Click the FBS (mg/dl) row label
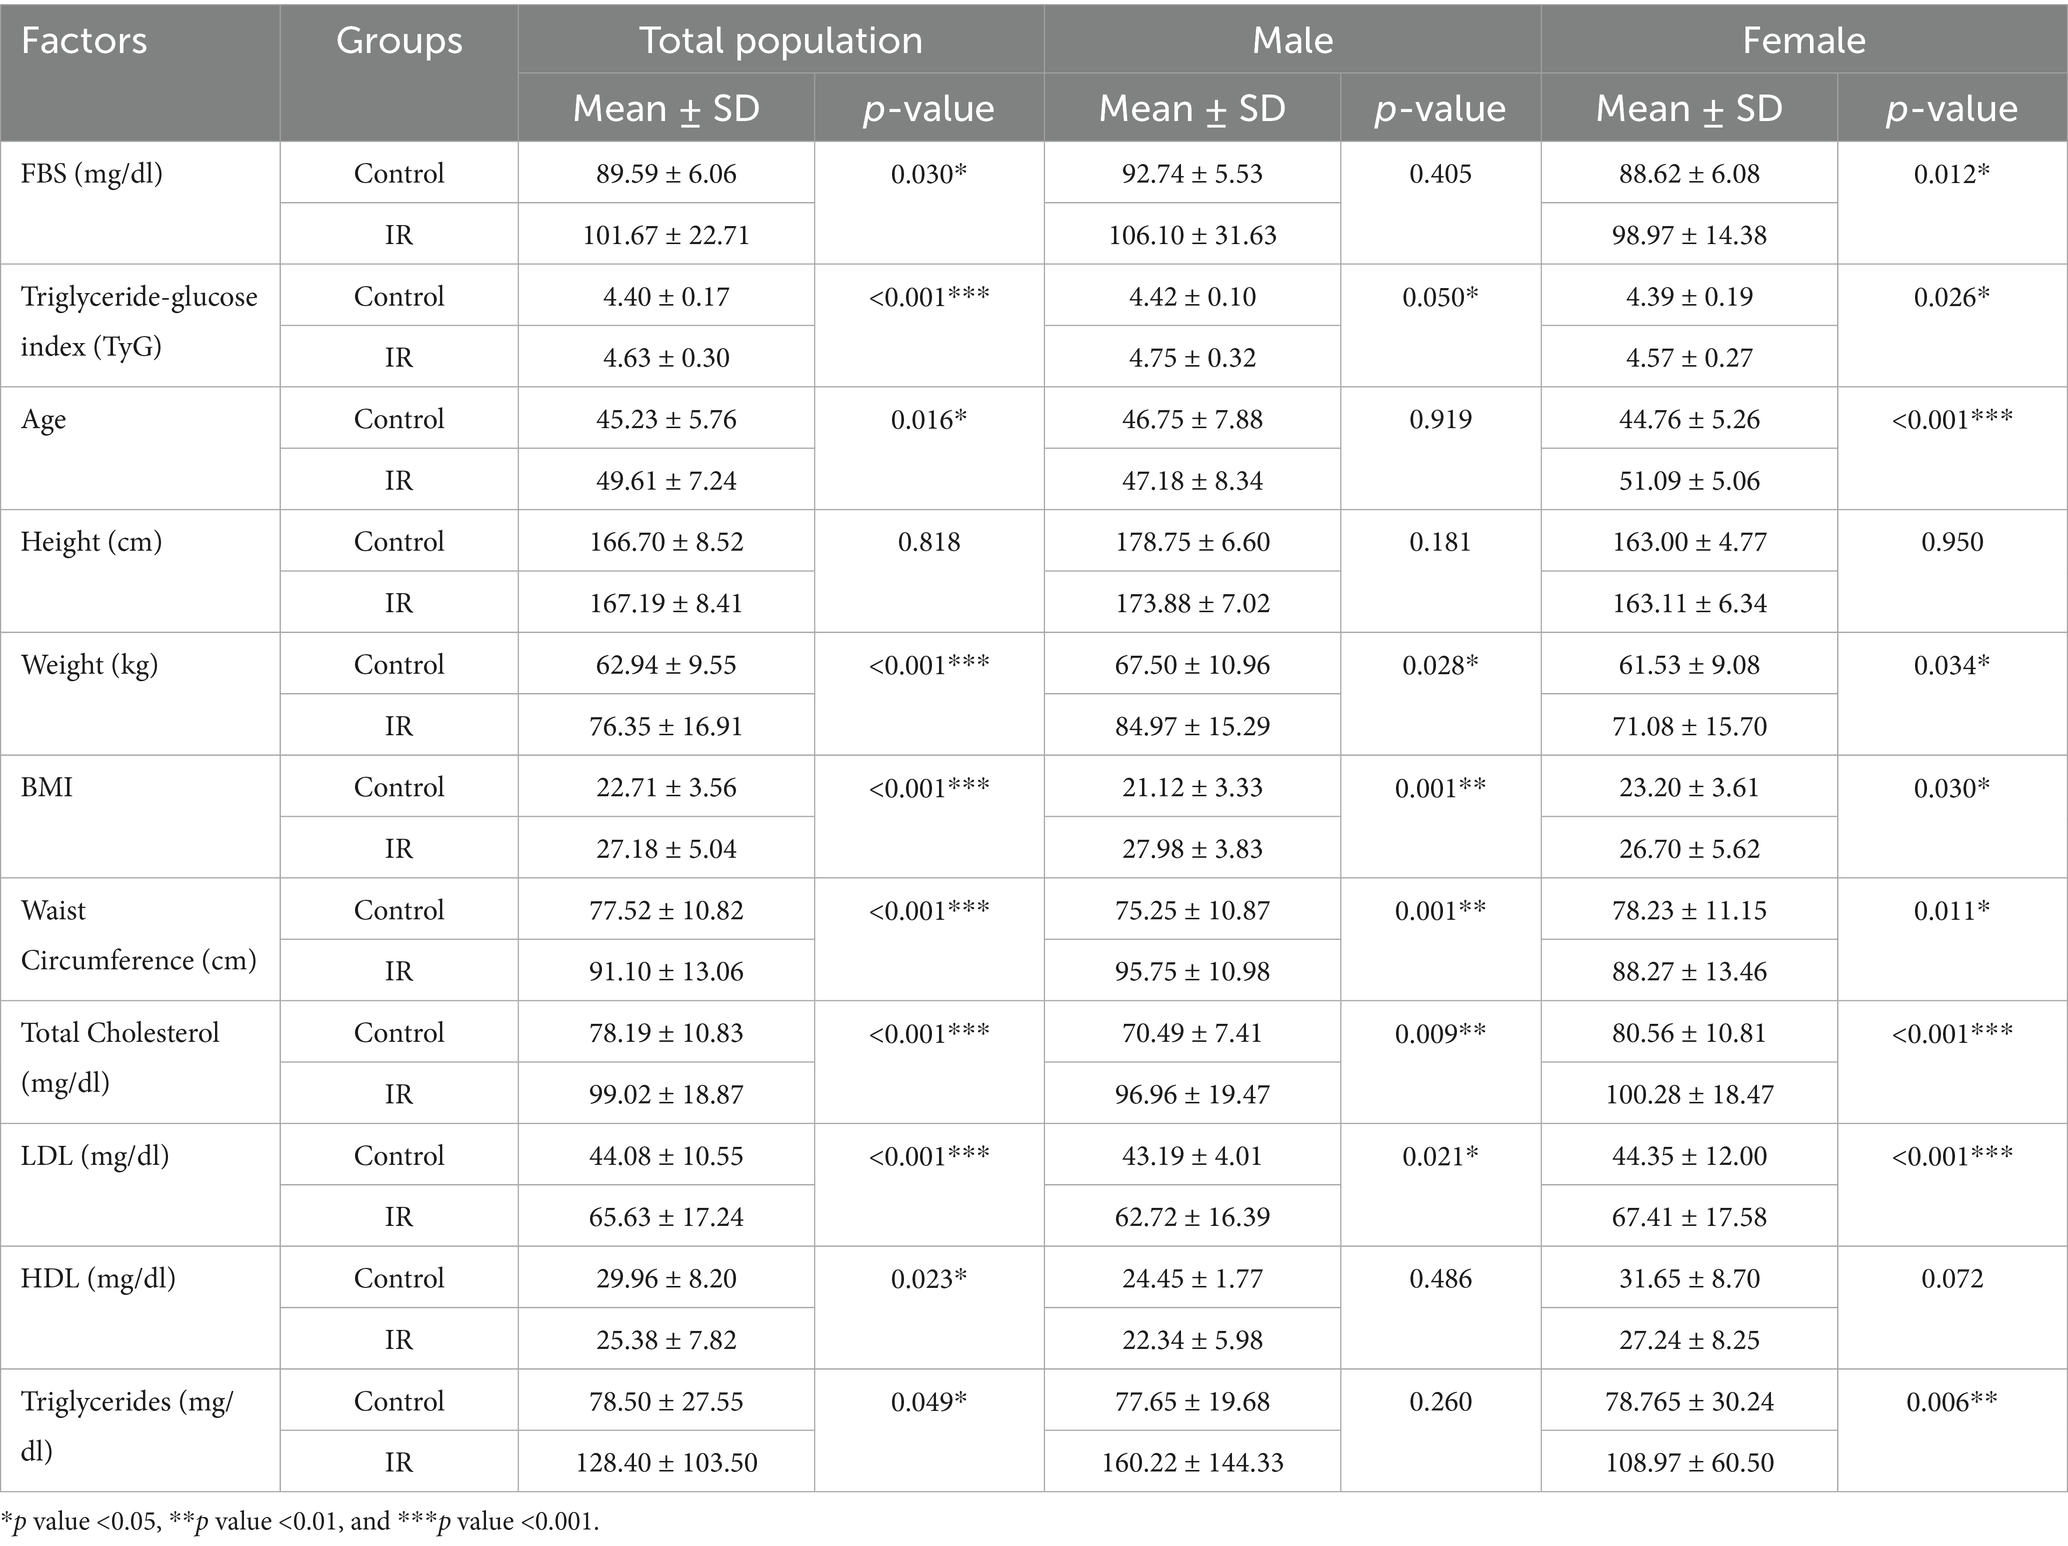Screen dimensions: 2068x1546 [x=92, y=174]
